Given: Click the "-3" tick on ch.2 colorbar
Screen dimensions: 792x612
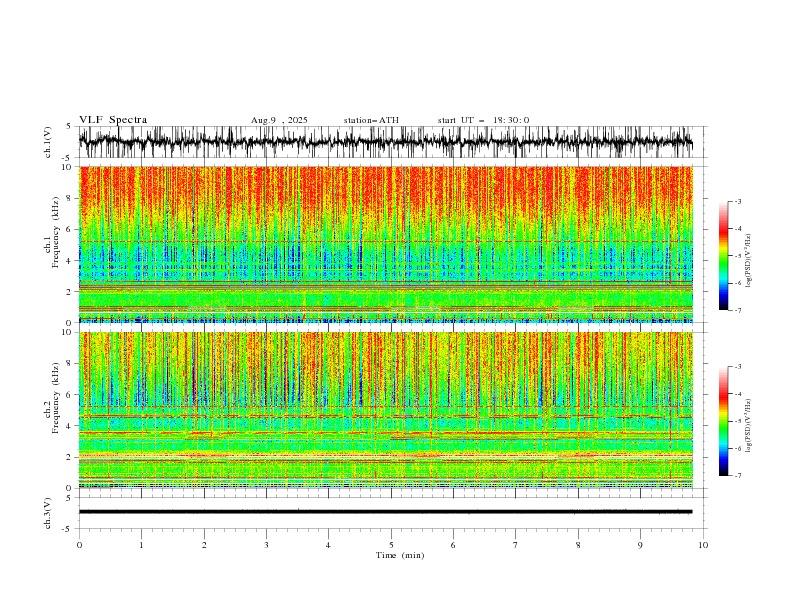Looking at the screenshot, I should (738, 367).
